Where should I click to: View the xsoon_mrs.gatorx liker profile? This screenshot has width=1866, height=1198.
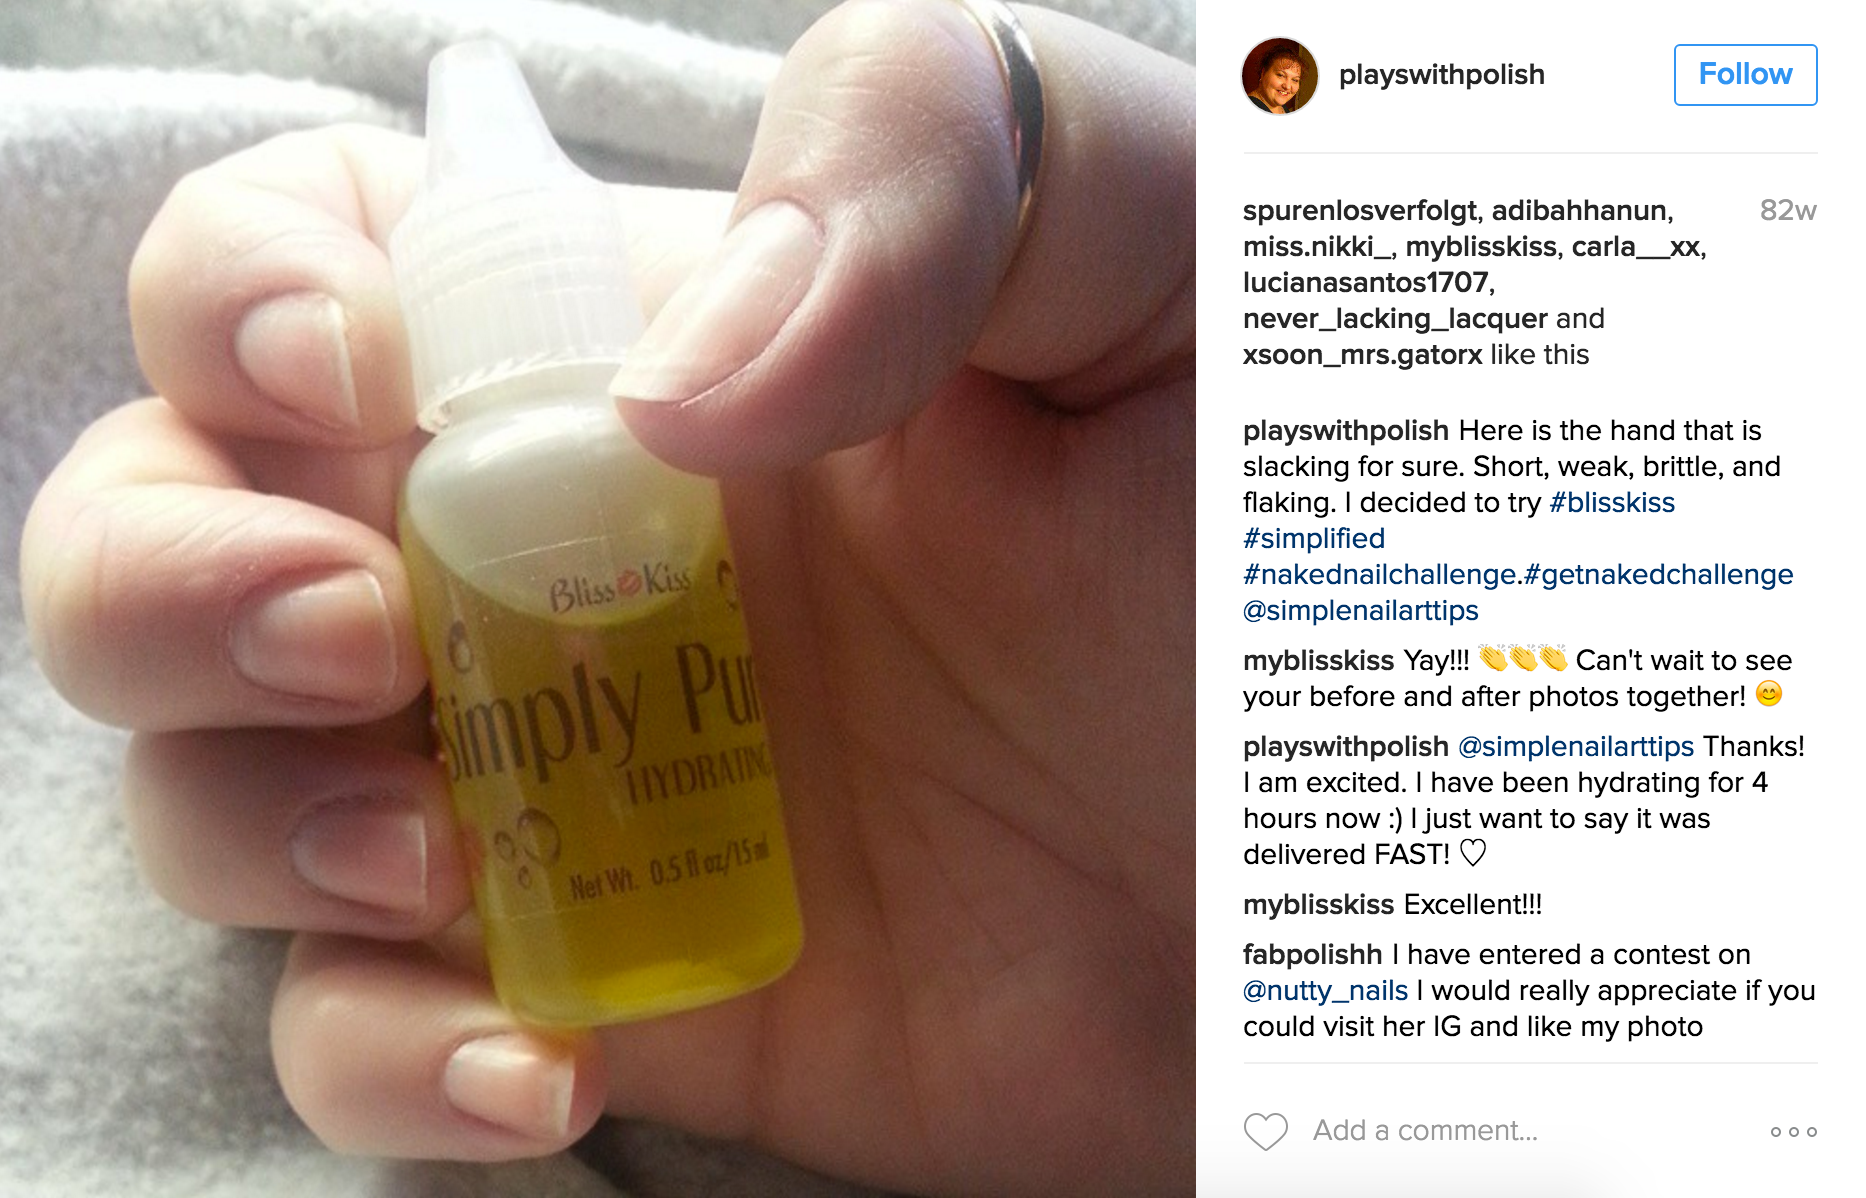coord(1362,354)
